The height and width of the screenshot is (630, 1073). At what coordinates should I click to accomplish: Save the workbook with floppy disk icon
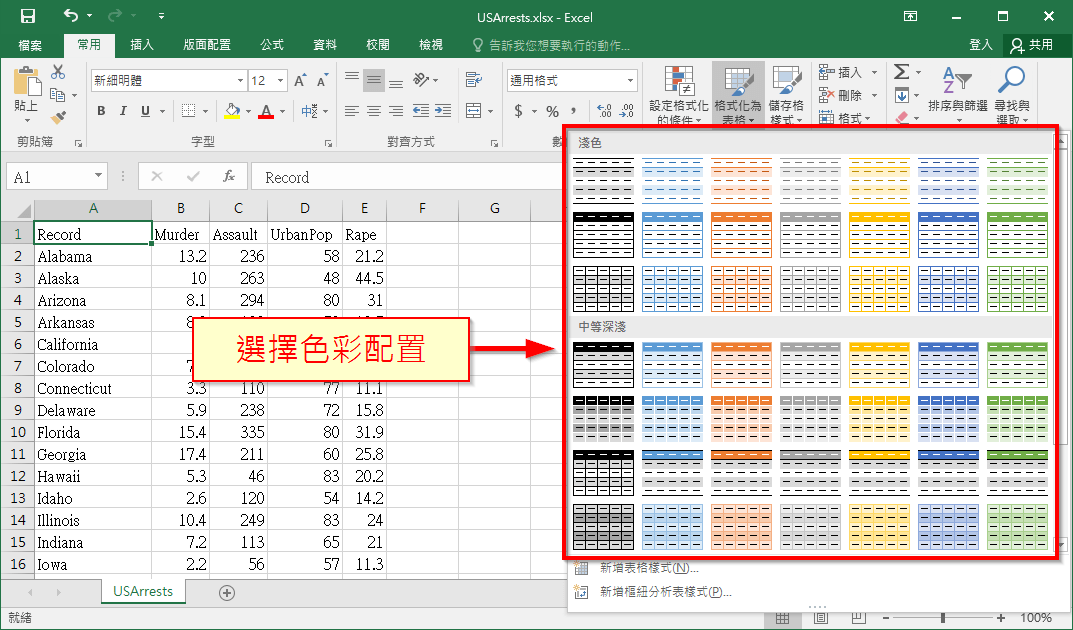[x=27, y=16]
